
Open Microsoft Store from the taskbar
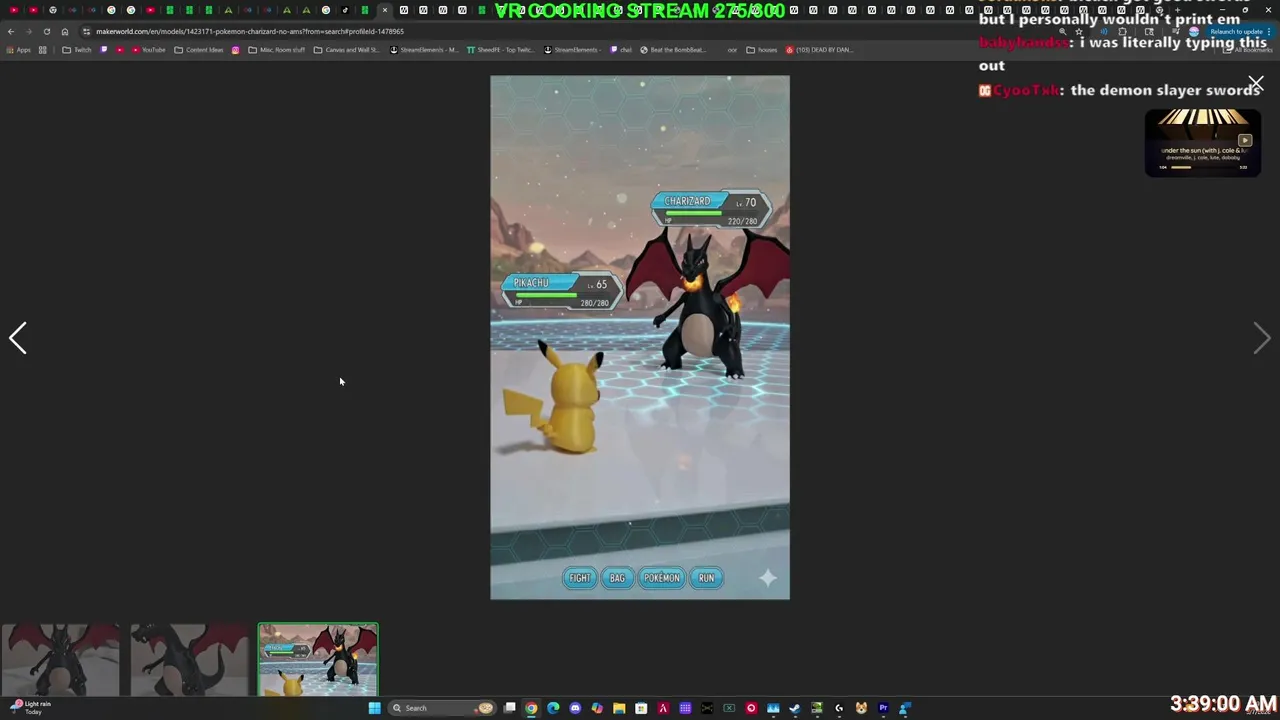pos(641,708)
